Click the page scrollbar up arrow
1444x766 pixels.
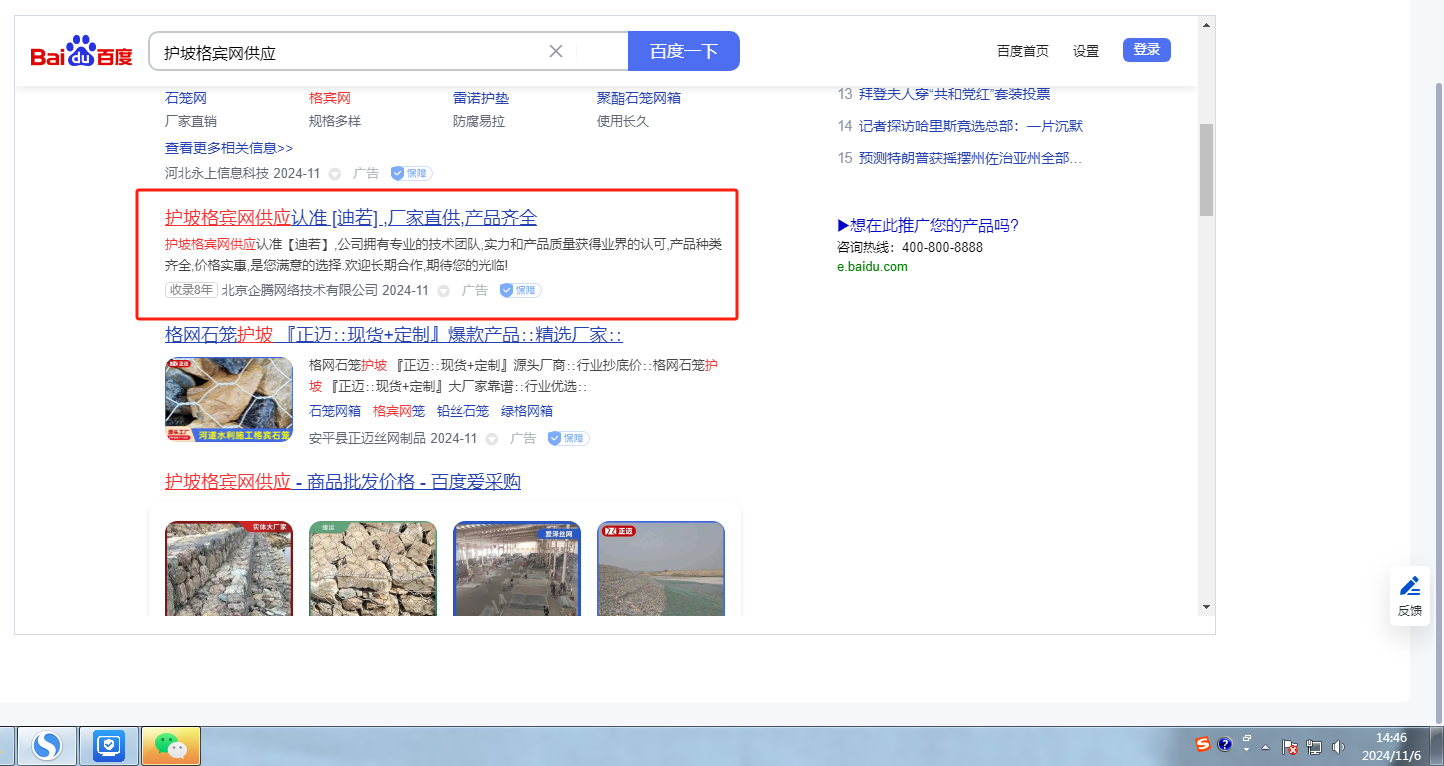1206,24
